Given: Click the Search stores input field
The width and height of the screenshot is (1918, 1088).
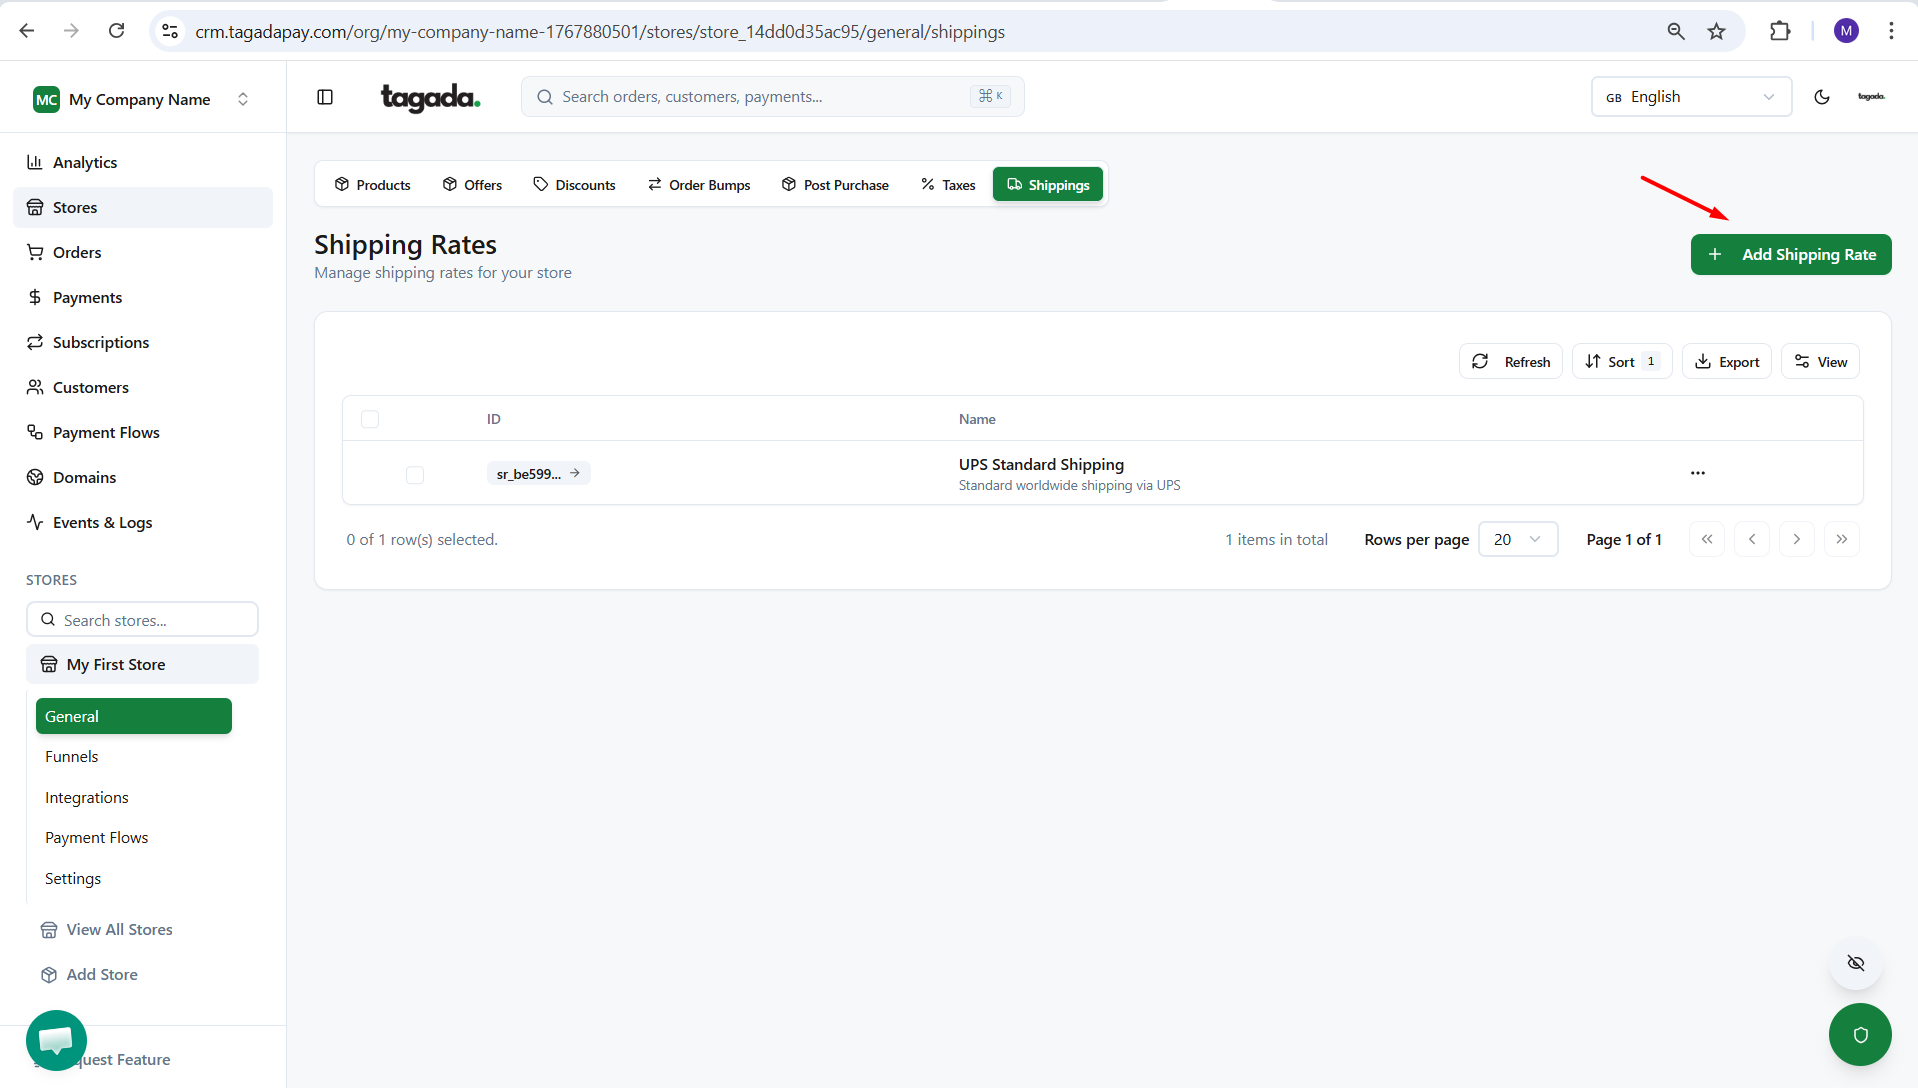Looking at the screenshot, I should pyautogui.click(x=143, y=620).
